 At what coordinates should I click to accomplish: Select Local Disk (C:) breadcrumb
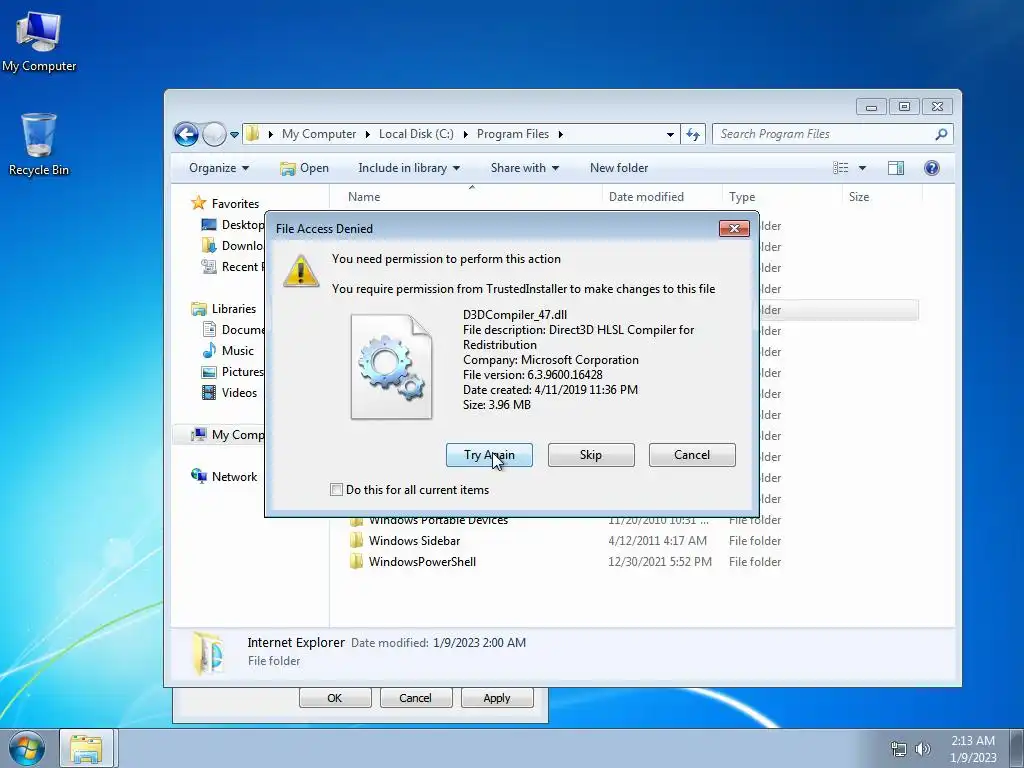click(x=416, y=134)
